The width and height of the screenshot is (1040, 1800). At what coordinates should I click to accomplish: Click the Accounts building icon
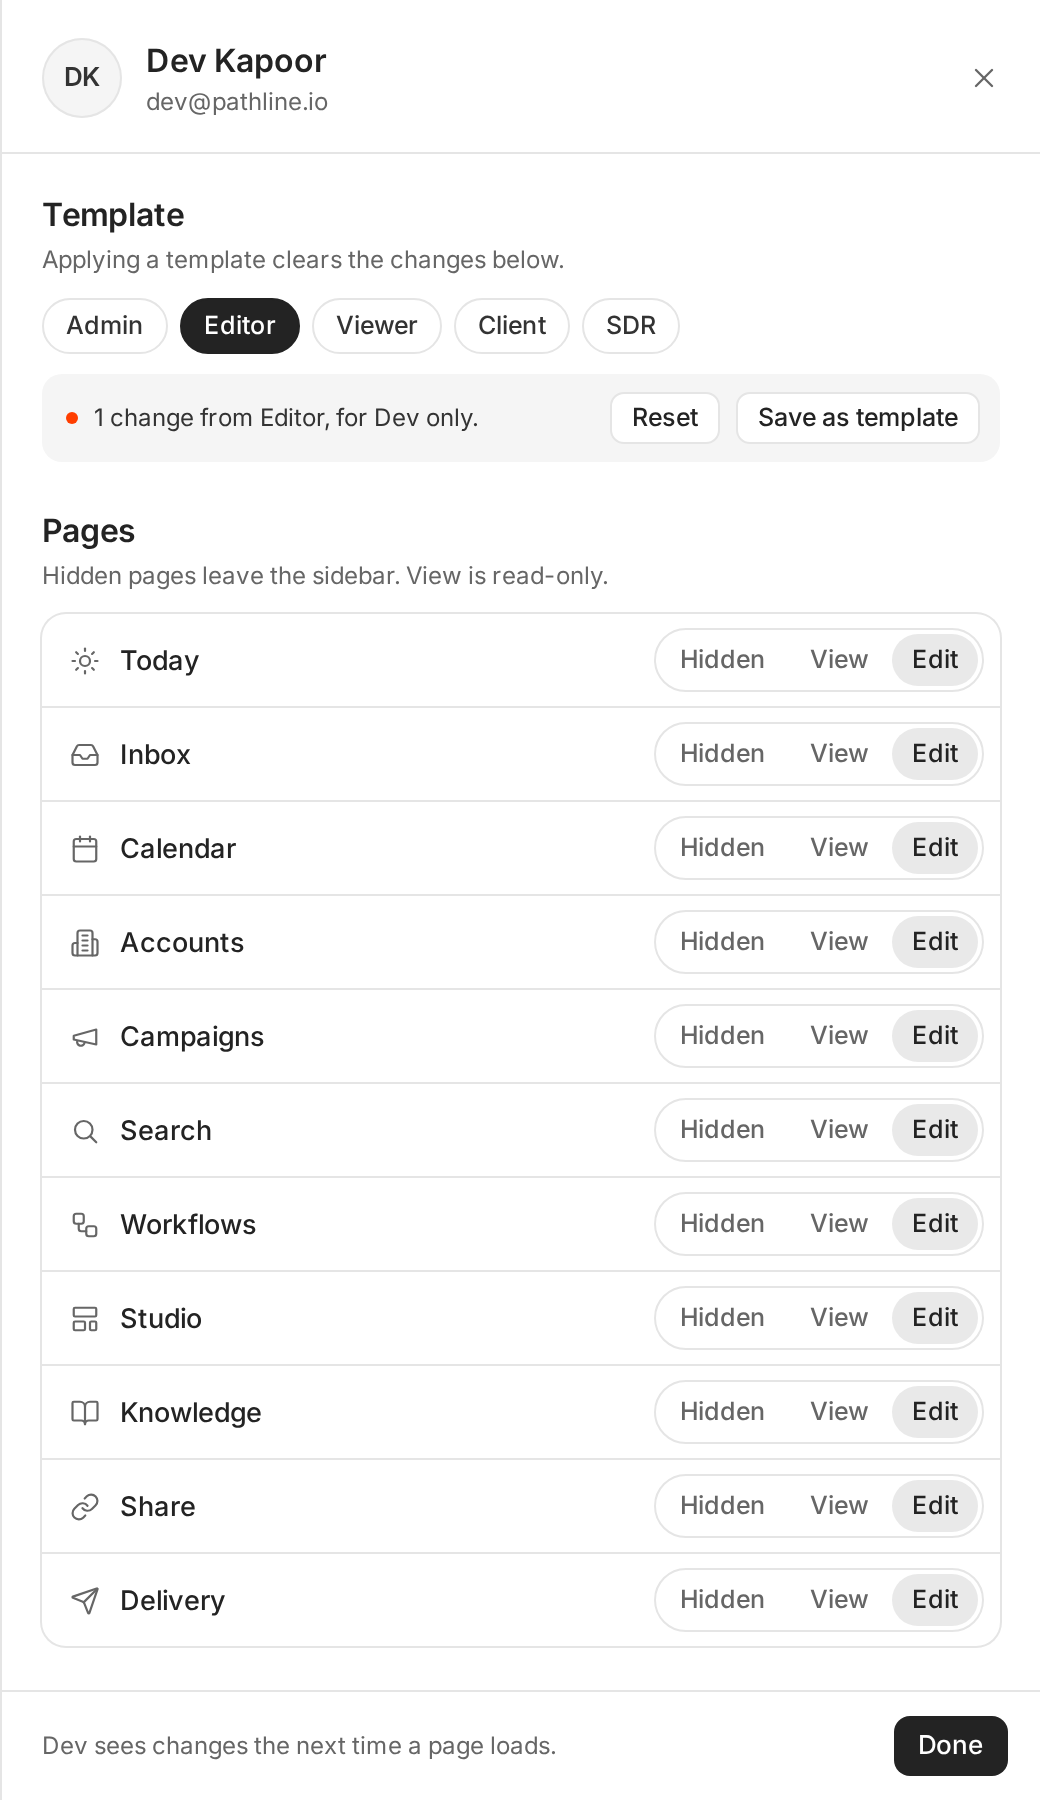tap(85, 943)
